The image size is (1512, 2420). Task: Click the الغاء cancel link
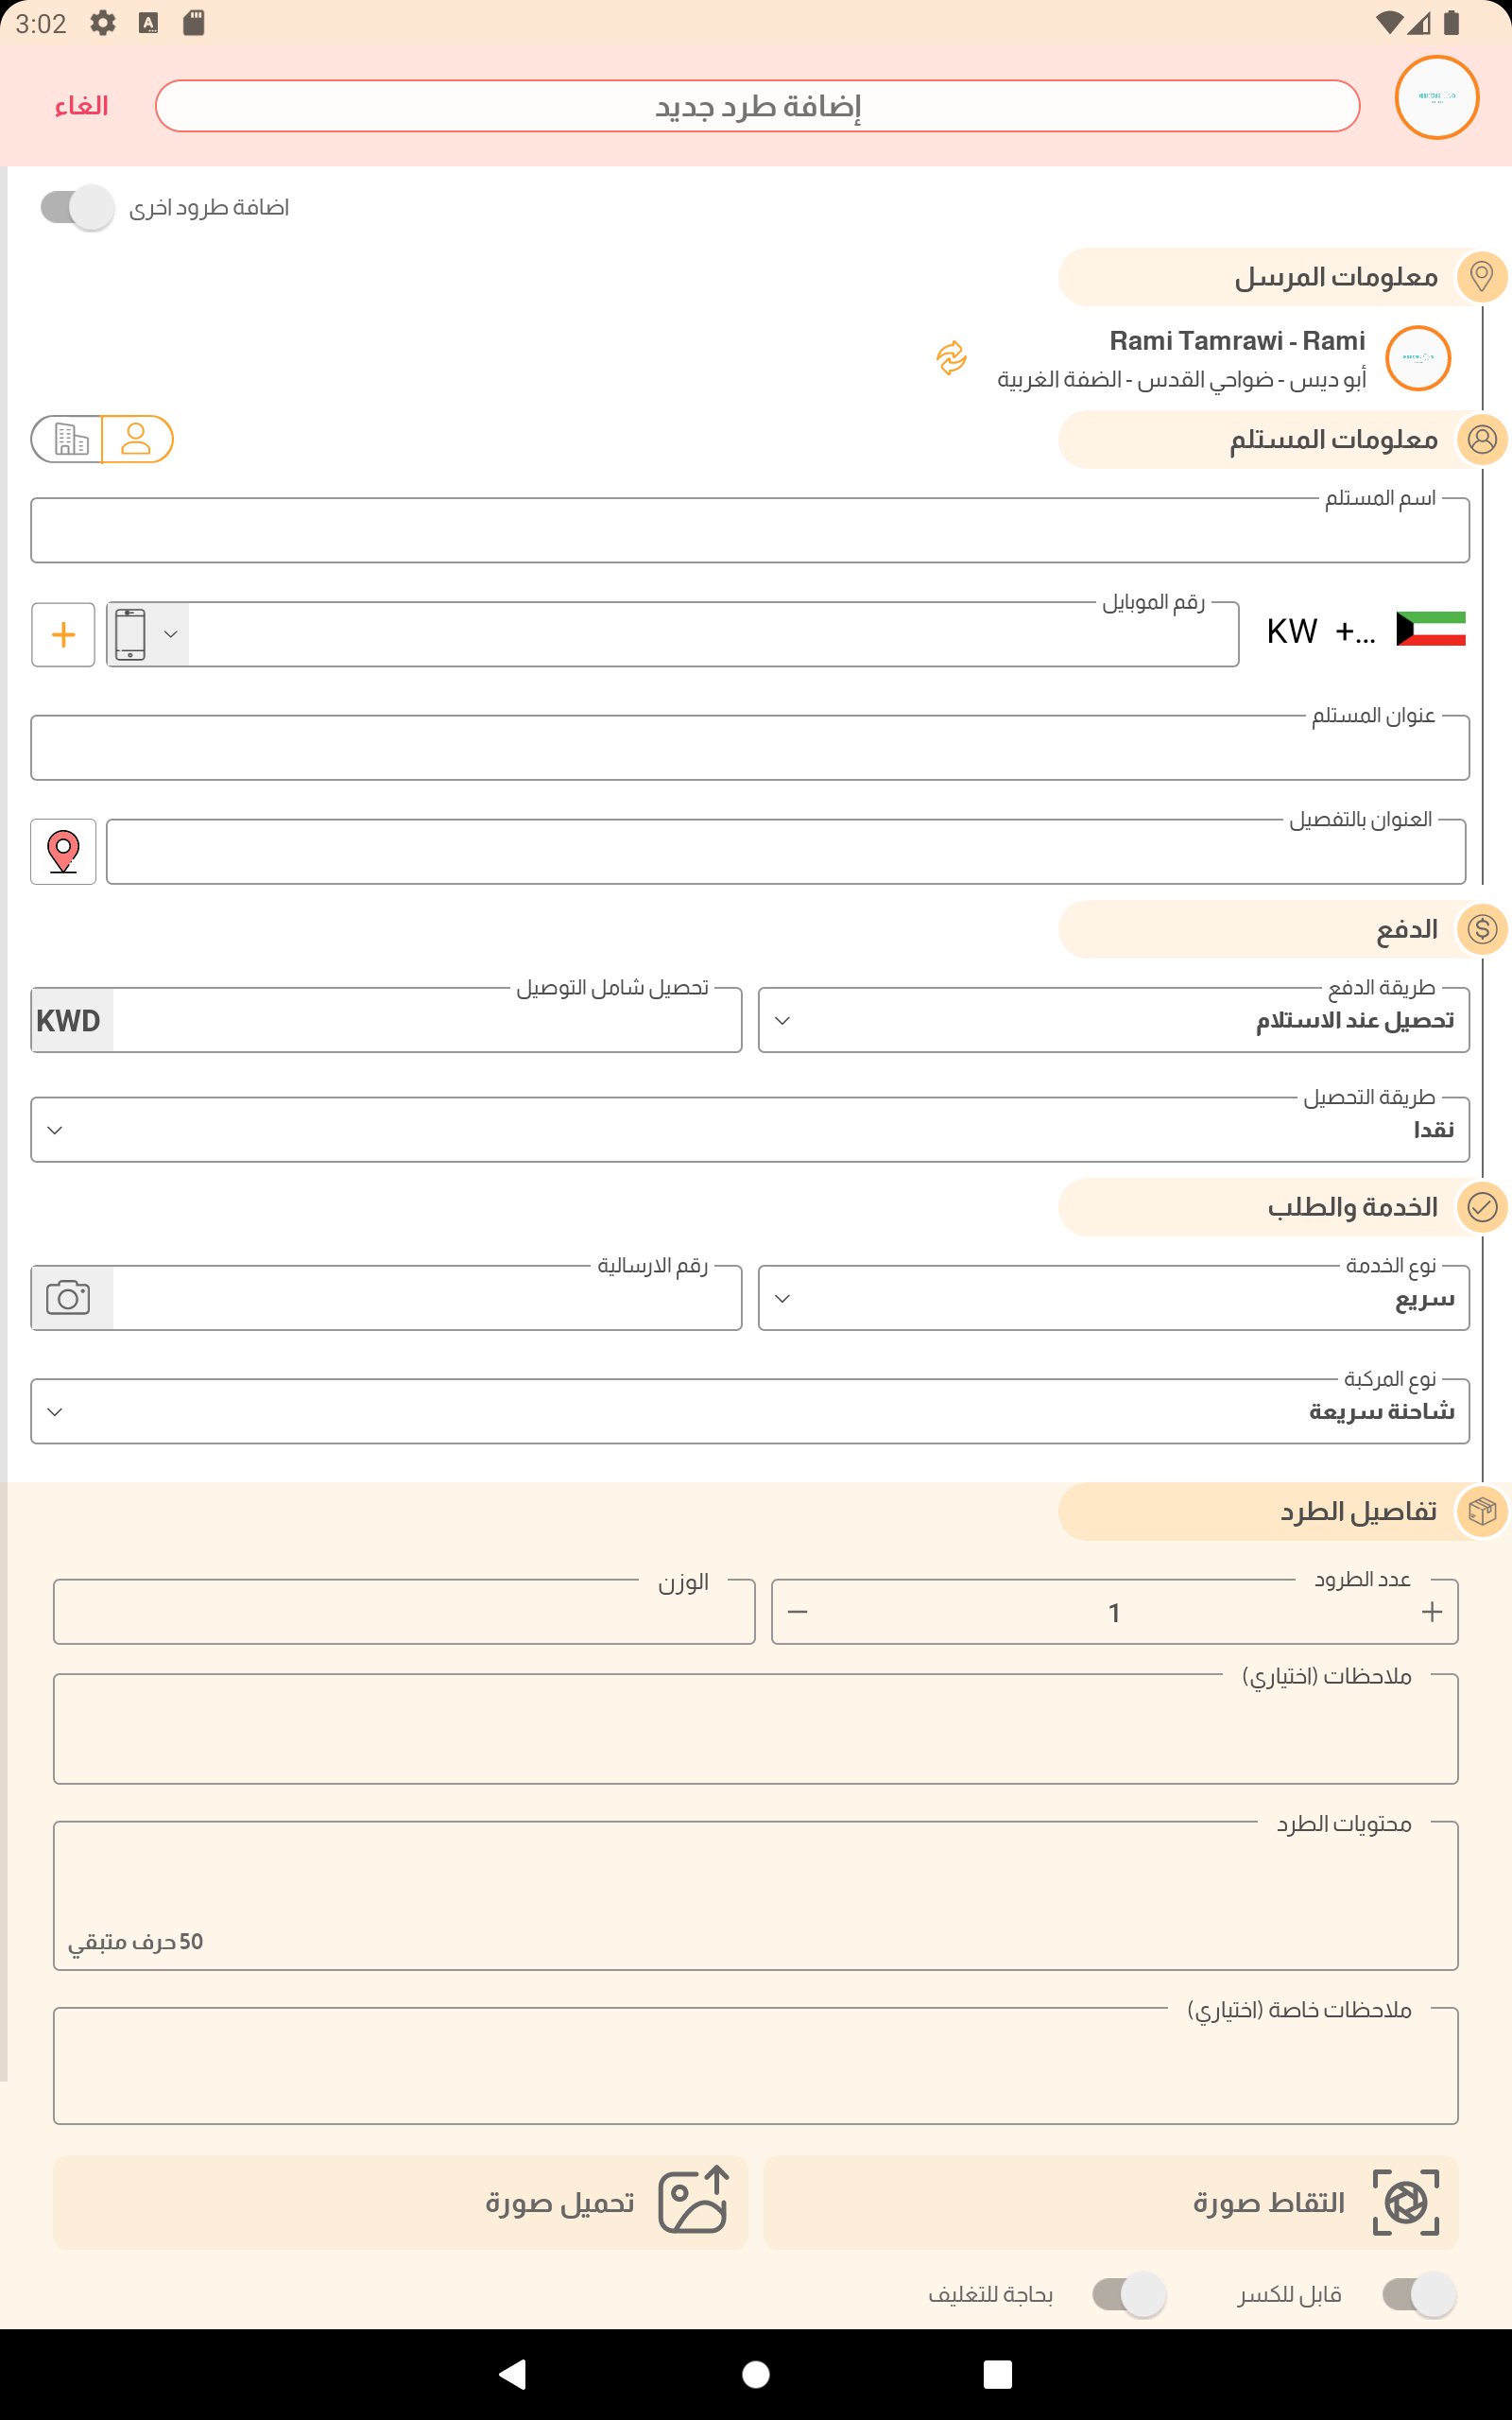(x=81, y=106)
